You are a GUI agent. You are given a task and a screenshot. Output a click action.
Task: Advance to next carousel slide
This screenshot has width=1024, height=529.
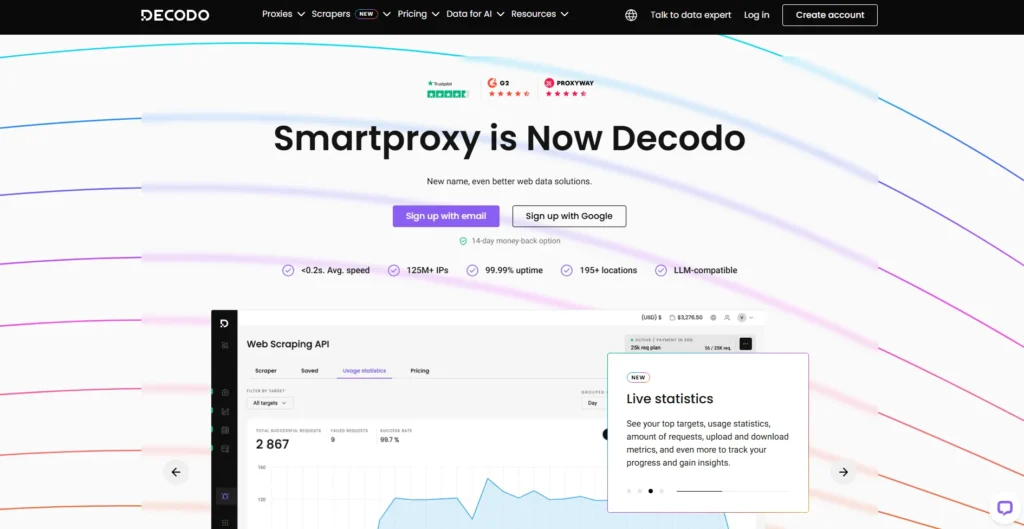tap(843, 472)
